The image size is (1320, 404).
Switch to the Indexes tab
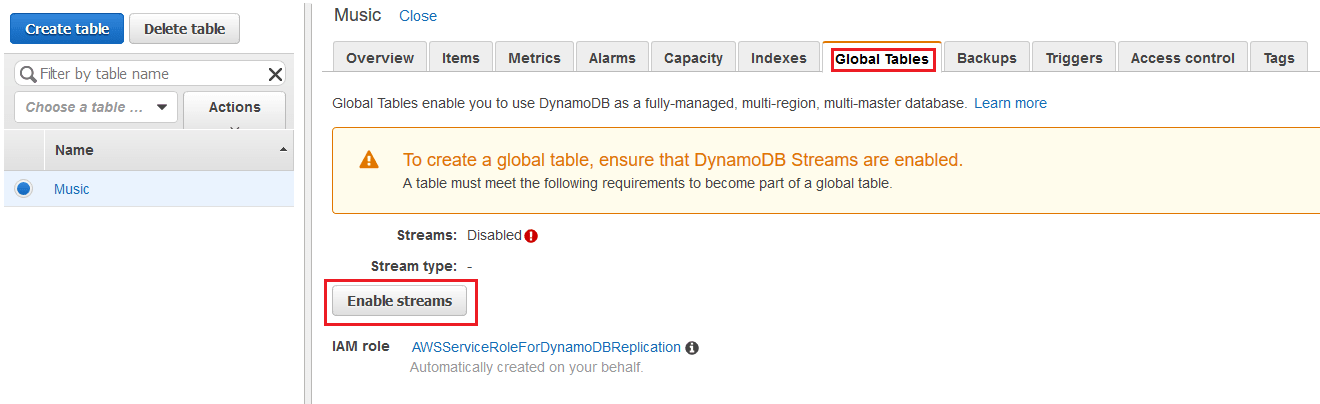778,58
